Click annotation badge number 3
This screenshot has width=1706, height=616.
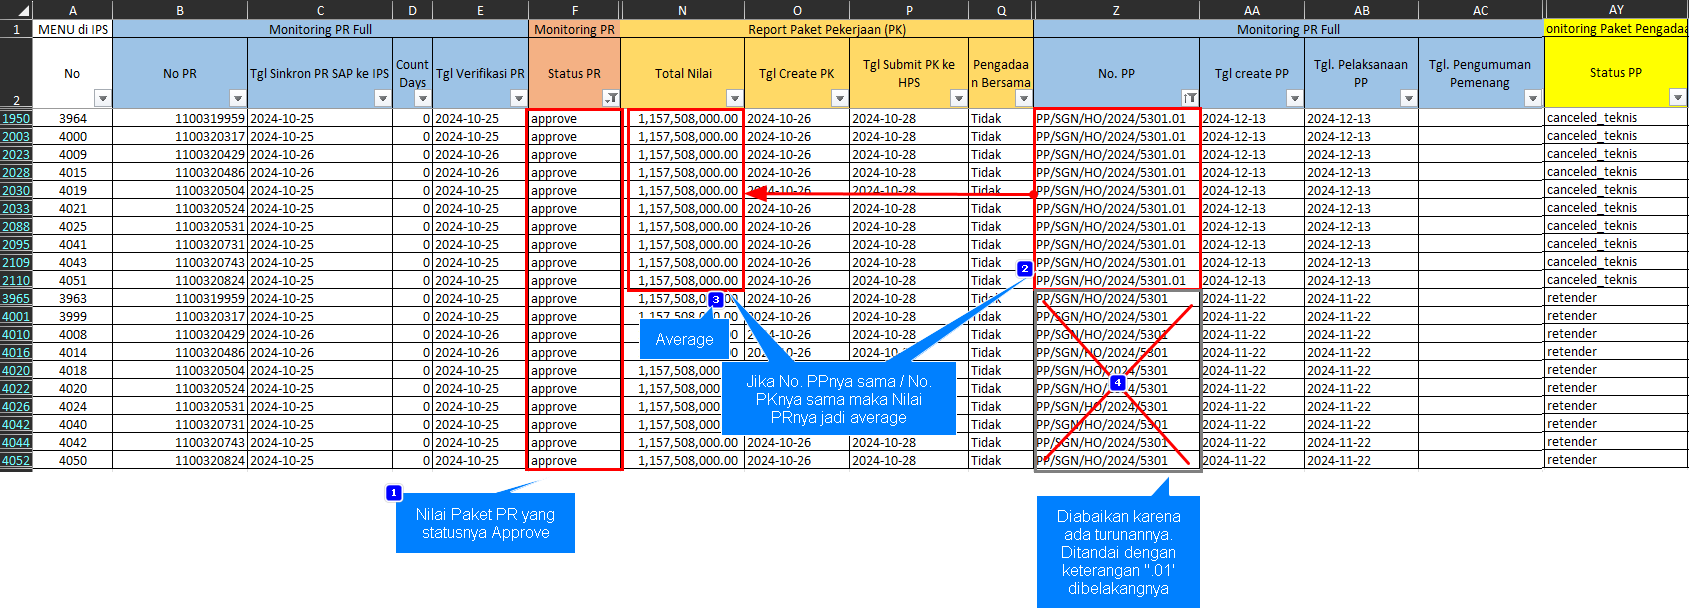715,300
